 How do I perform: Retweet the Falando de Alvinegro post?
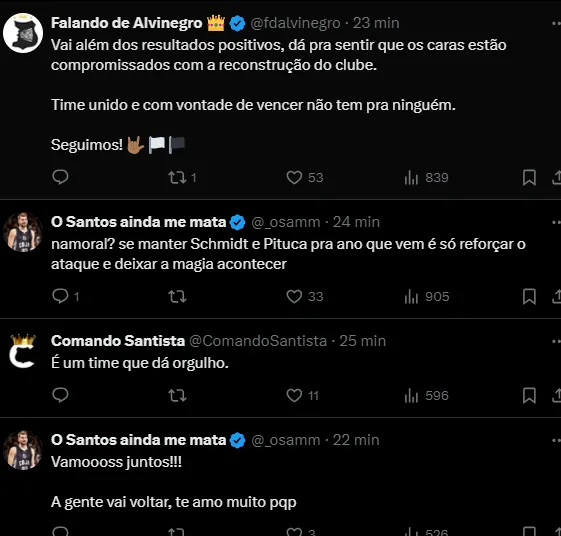[182, 177]
